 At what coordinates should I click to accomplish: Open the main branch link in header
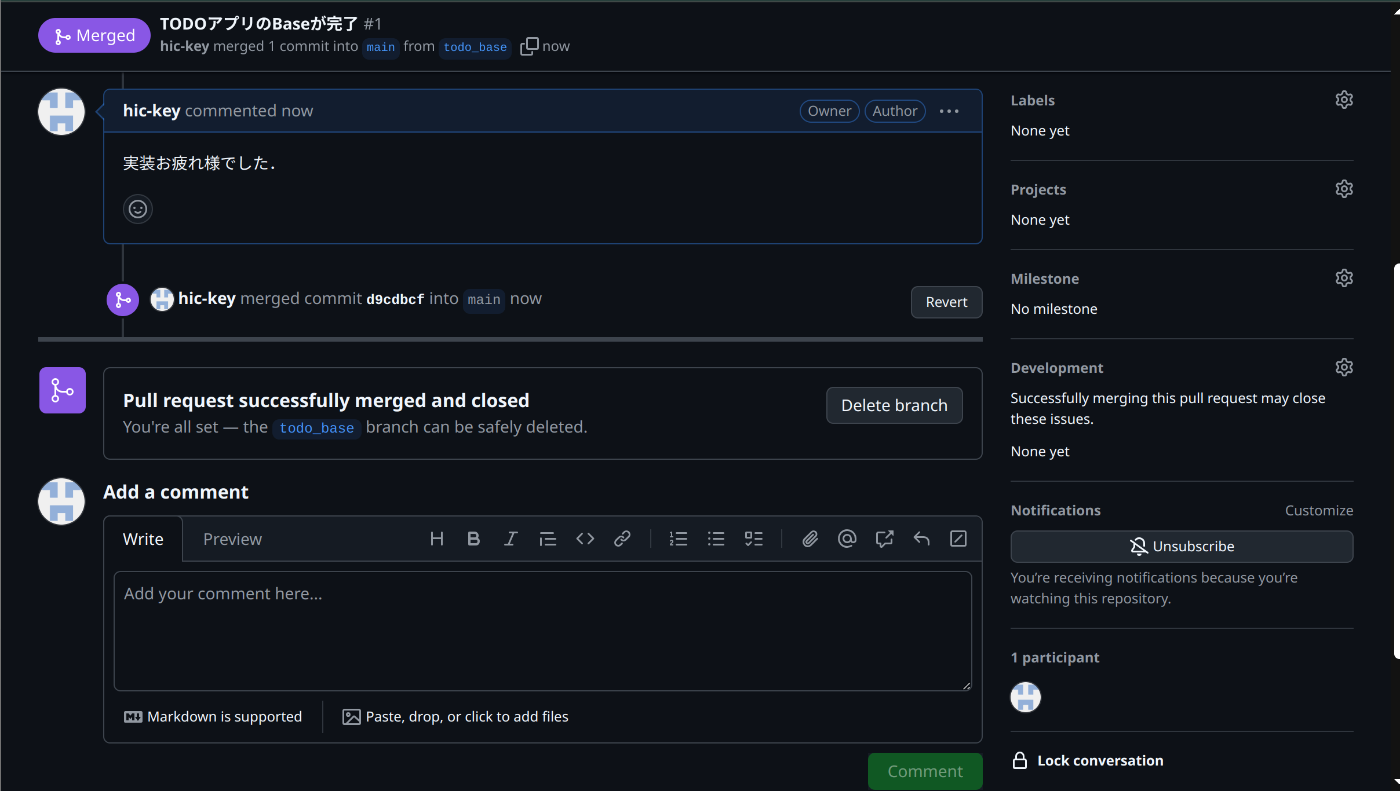point(380,47)
